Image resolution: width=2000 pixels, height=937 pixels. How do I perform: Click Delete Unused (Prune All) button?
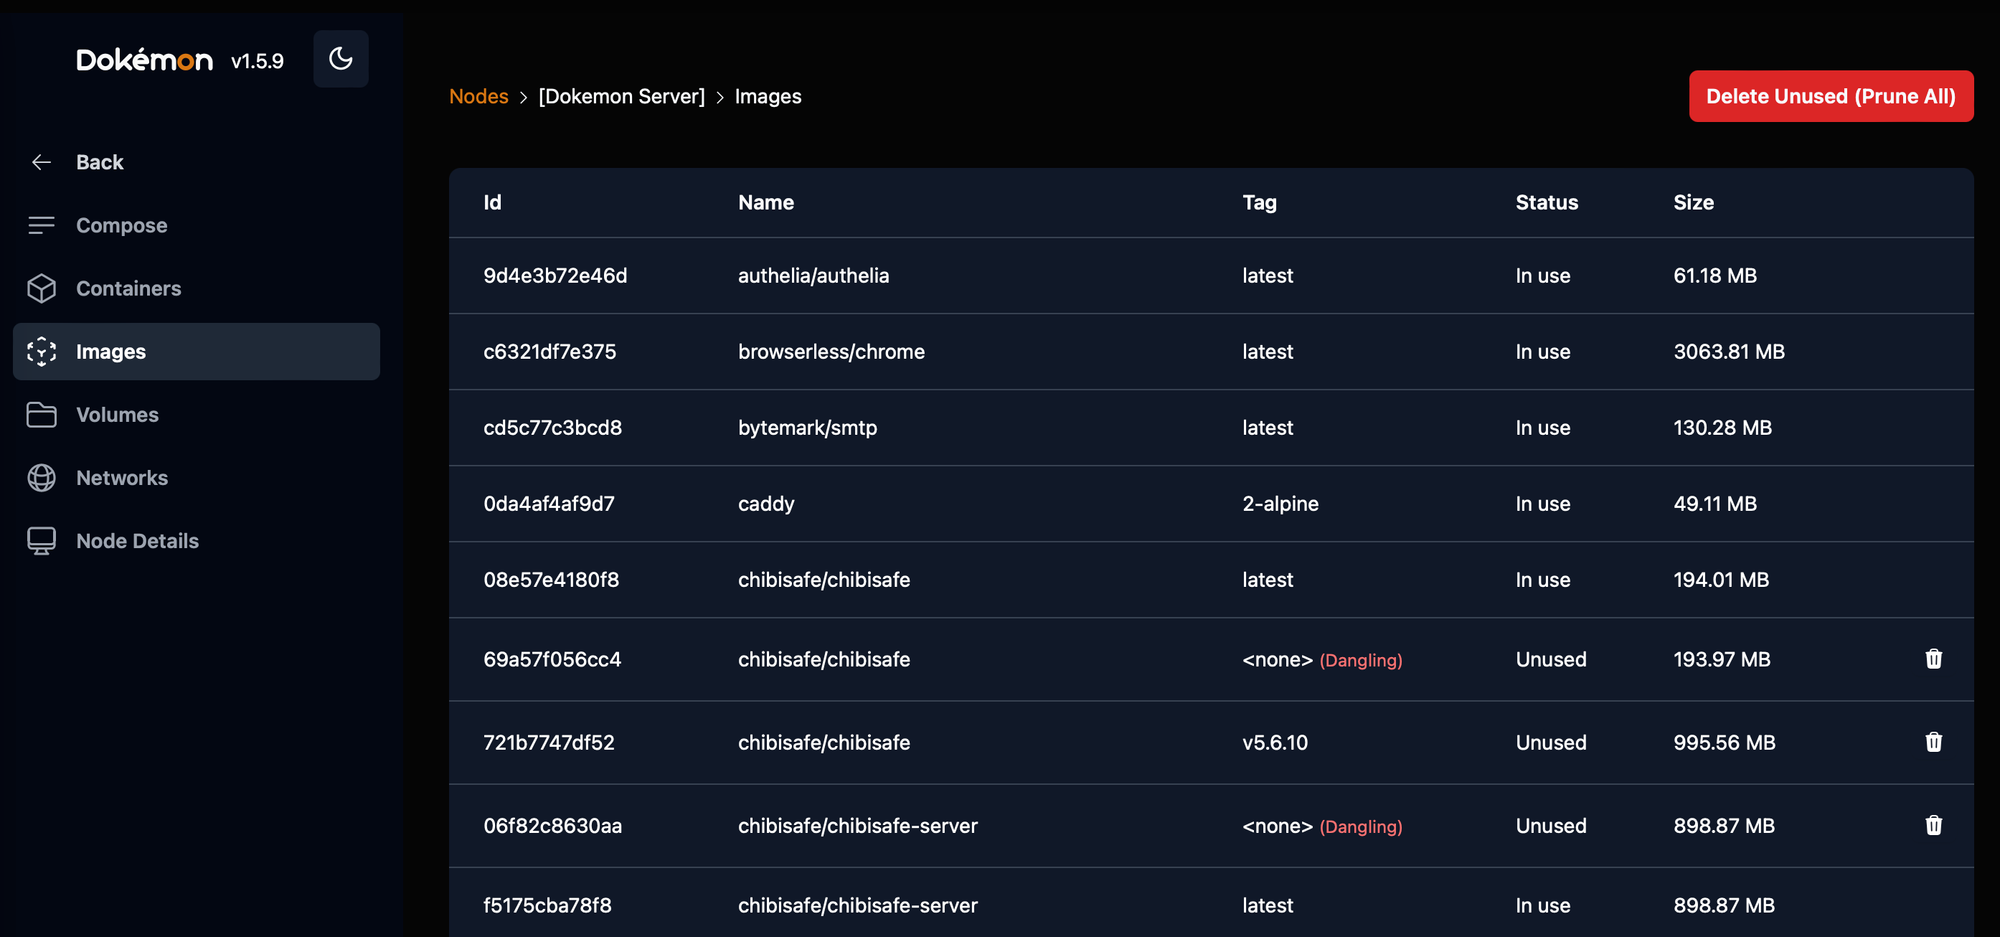1831,96
